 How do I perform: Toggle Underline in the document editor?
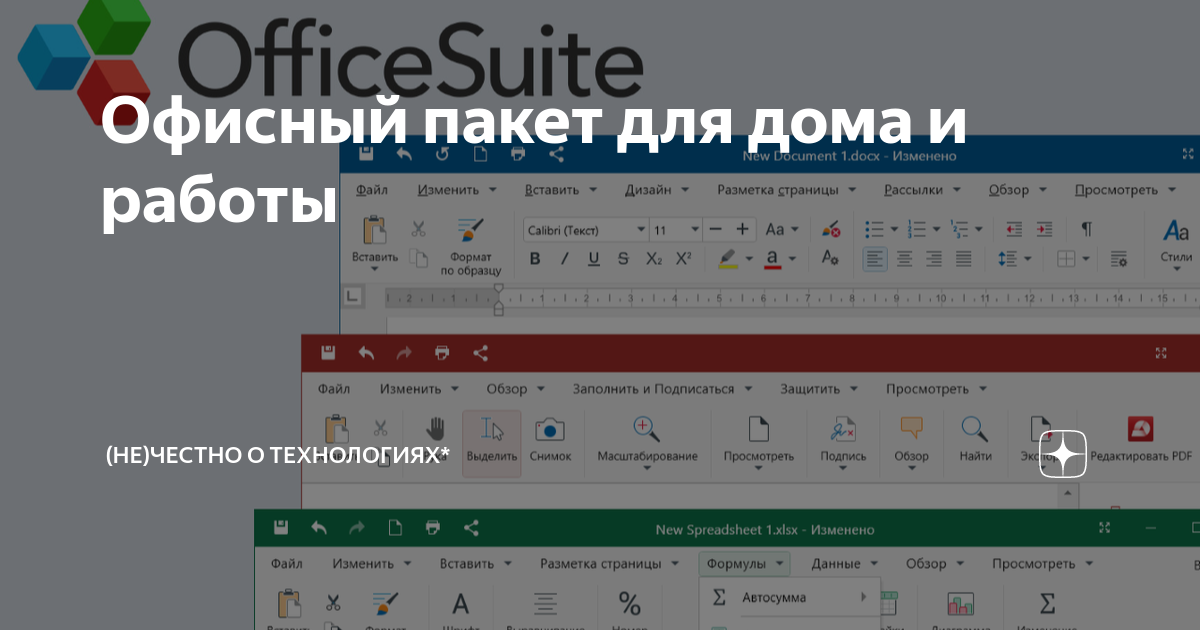[594, 259]
